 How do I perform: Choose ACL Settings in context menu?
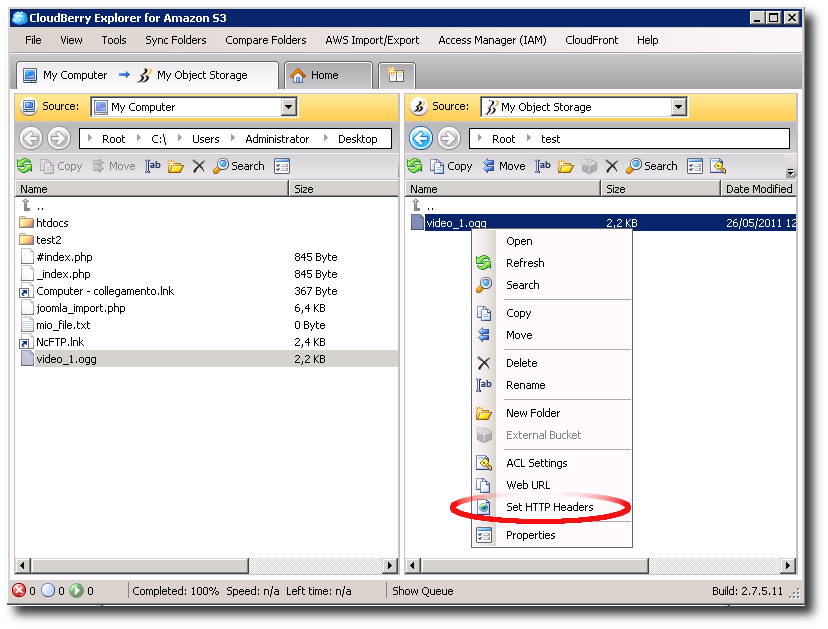[552, 463]
